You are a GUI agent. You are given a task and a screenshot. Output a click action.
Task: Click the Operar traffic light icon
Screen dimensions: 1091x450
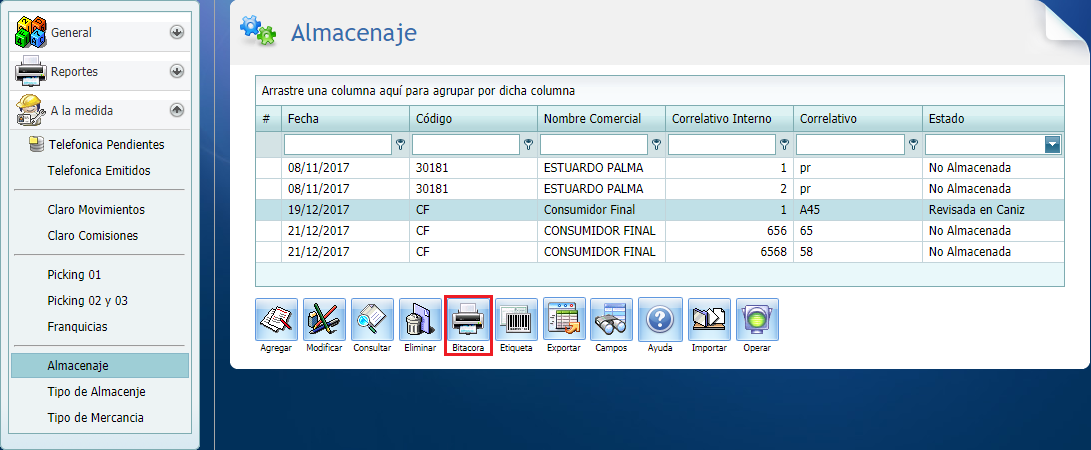pos(757,320)
